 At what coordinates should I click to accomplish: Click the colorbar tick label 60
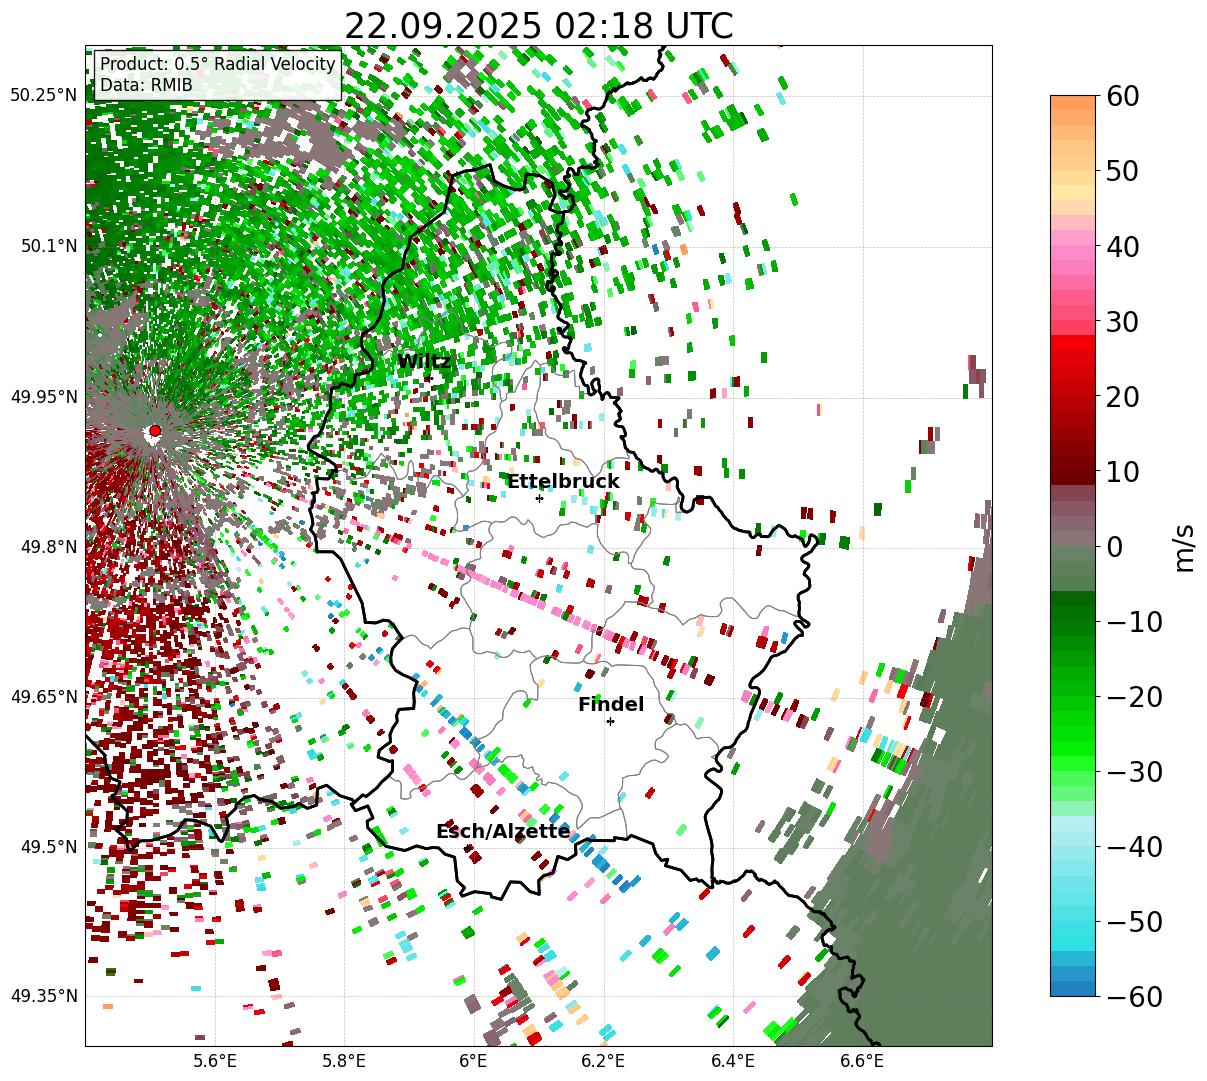[1122, 96]
